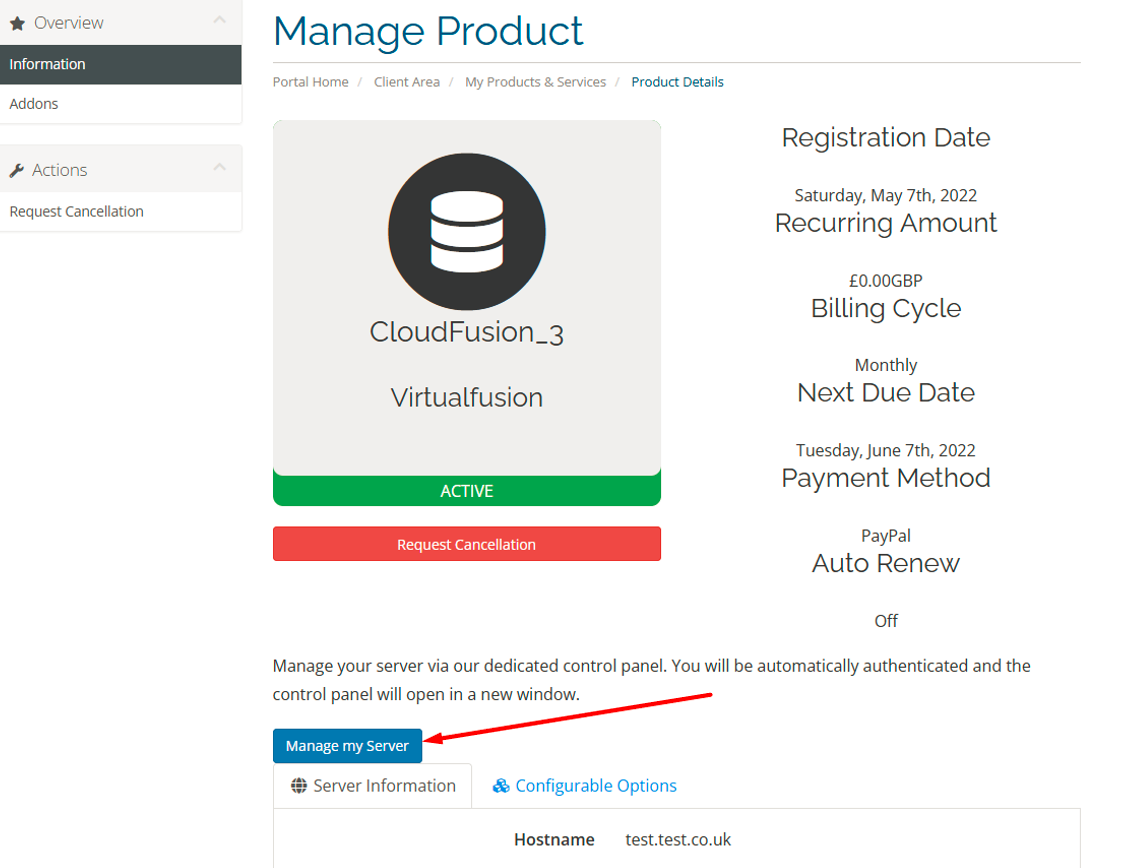This screenshot has width=1129, height=868.
Task: Click the Overview sidebar panel title
Action: point(68,23)
